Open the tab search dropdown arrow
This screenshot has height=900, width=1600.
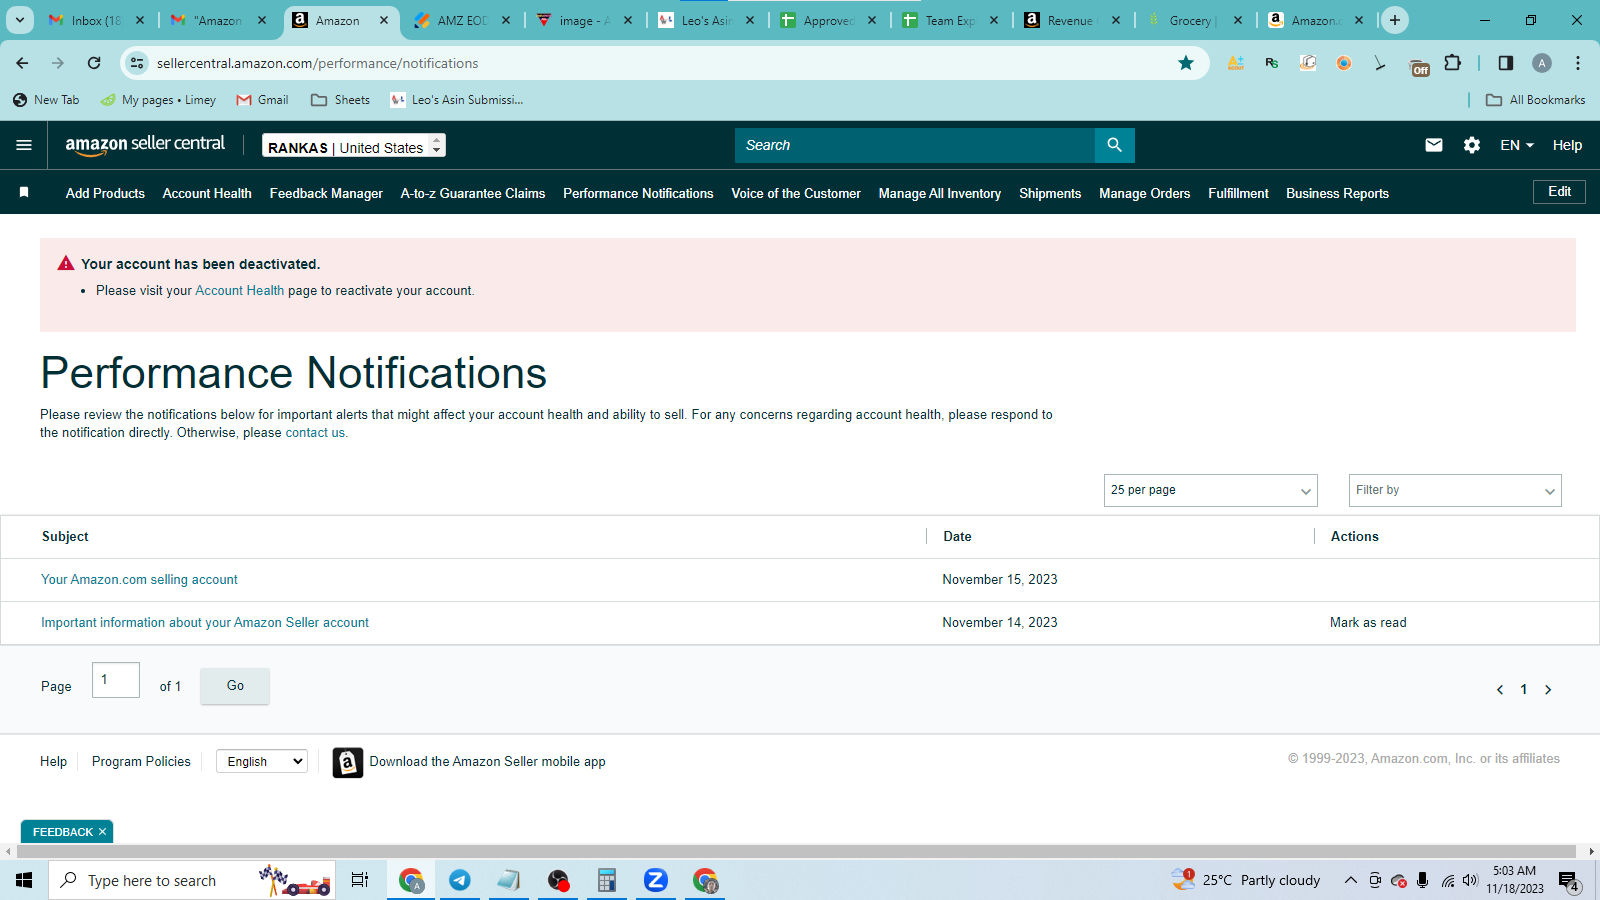(x=20, y=20)
